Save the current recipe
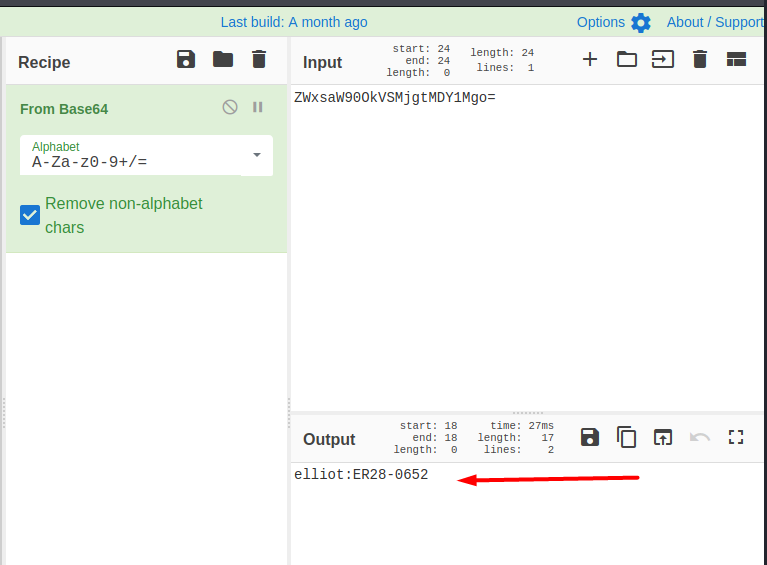 coord(186,59)
